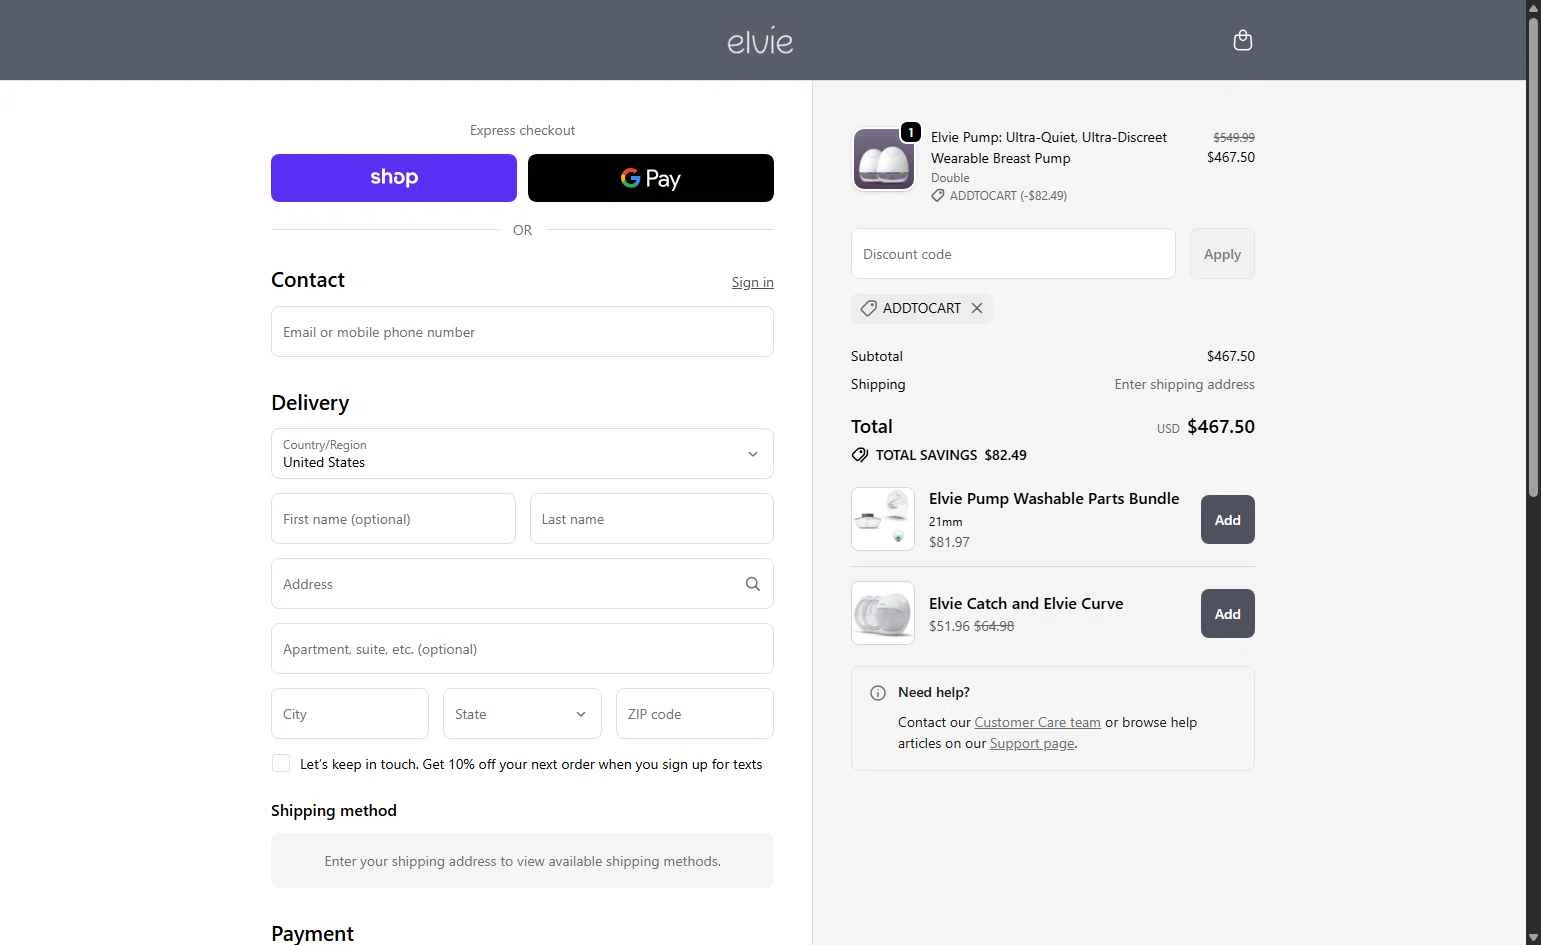Image resolution: width=1541 pixels, height=945 pixels.
Task: Focus the Email or mobile phone field
Action: (x=522, y=332)
